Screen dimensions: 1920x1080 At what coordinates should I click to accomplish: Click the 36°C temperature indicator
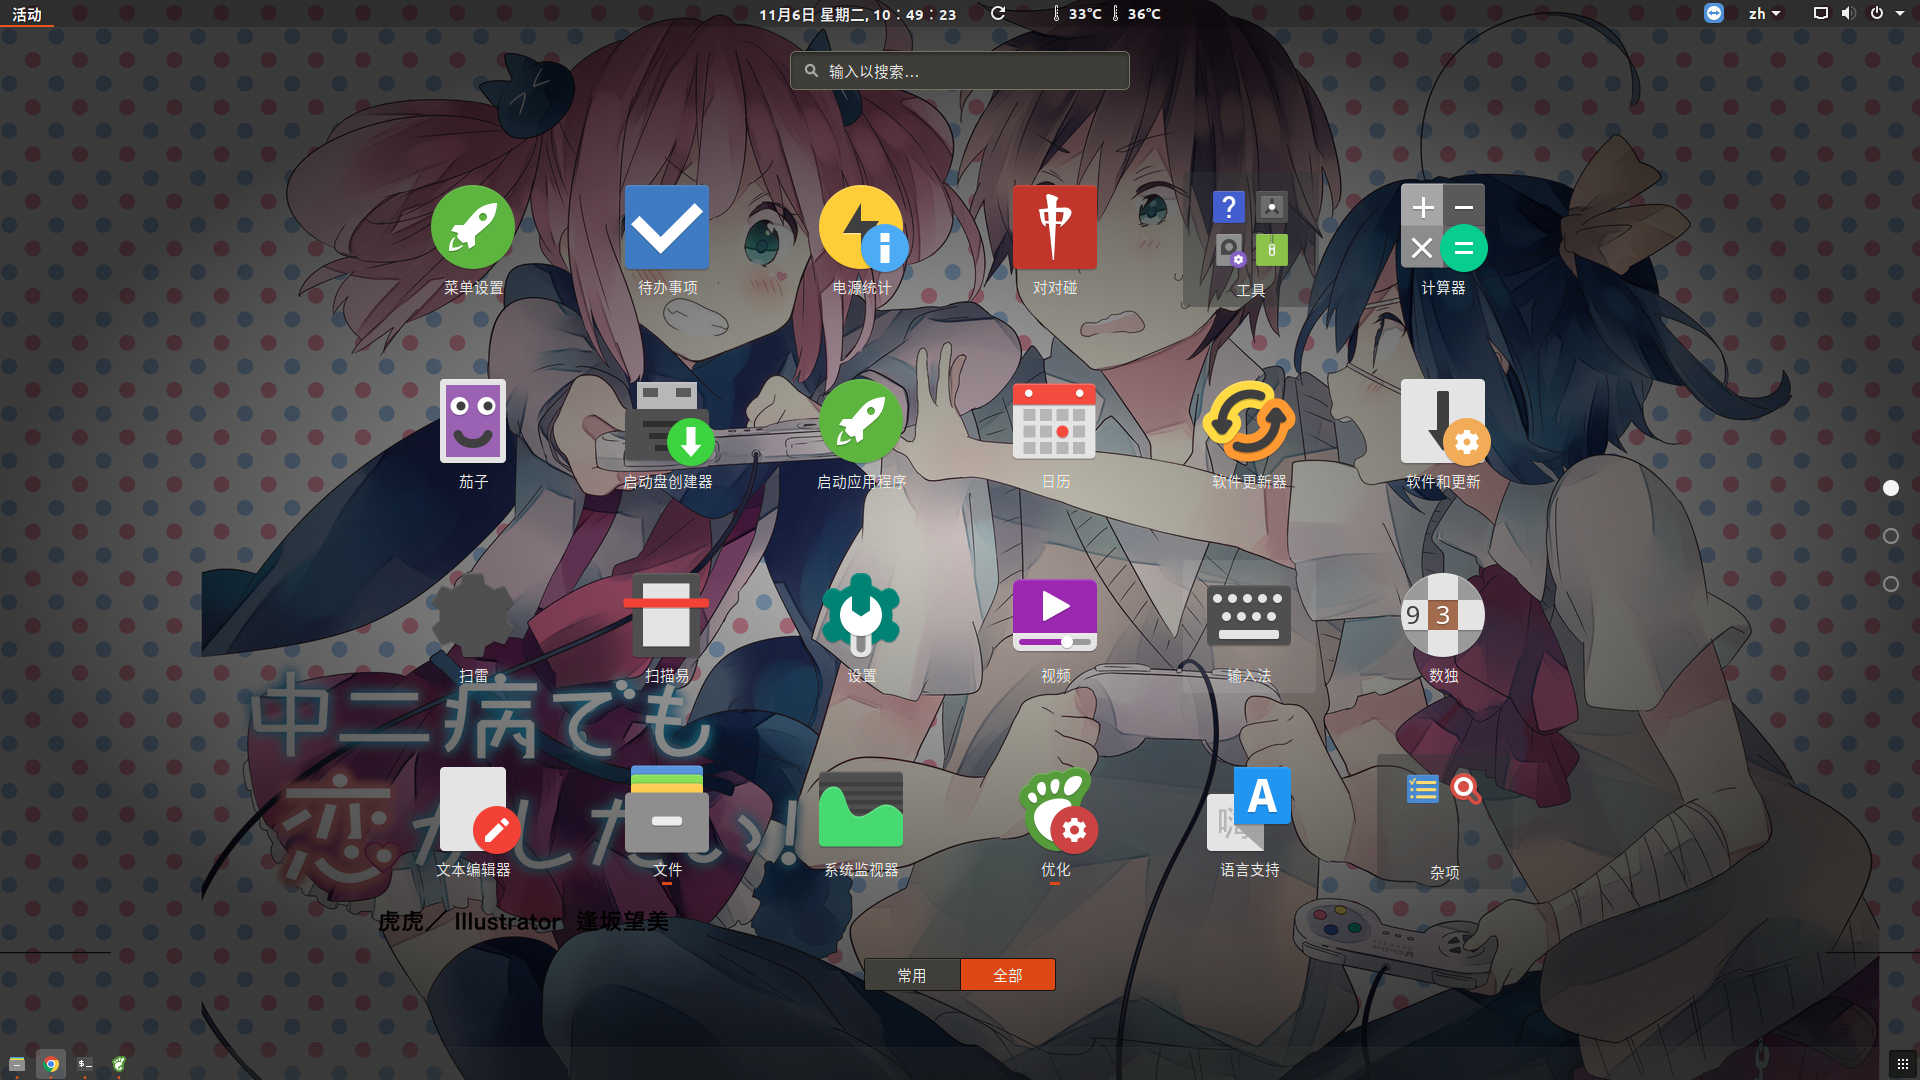coord(1137,14)
